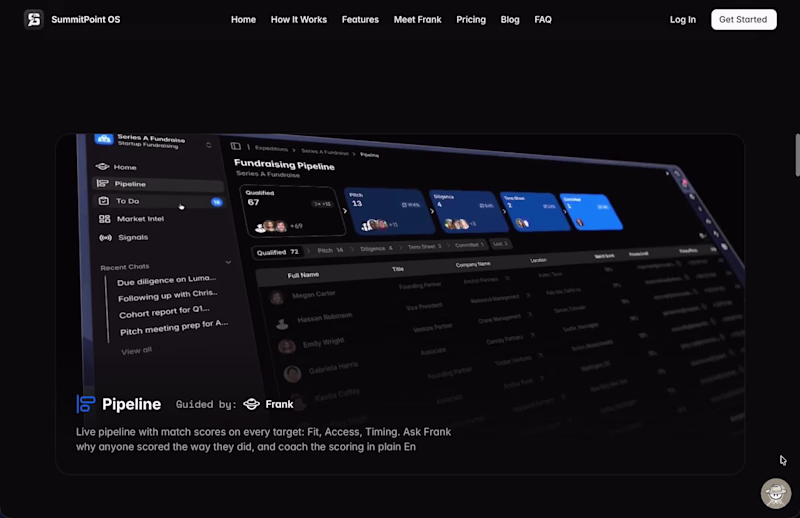Open 'Following up with Chris..' chat

point(167,295)
